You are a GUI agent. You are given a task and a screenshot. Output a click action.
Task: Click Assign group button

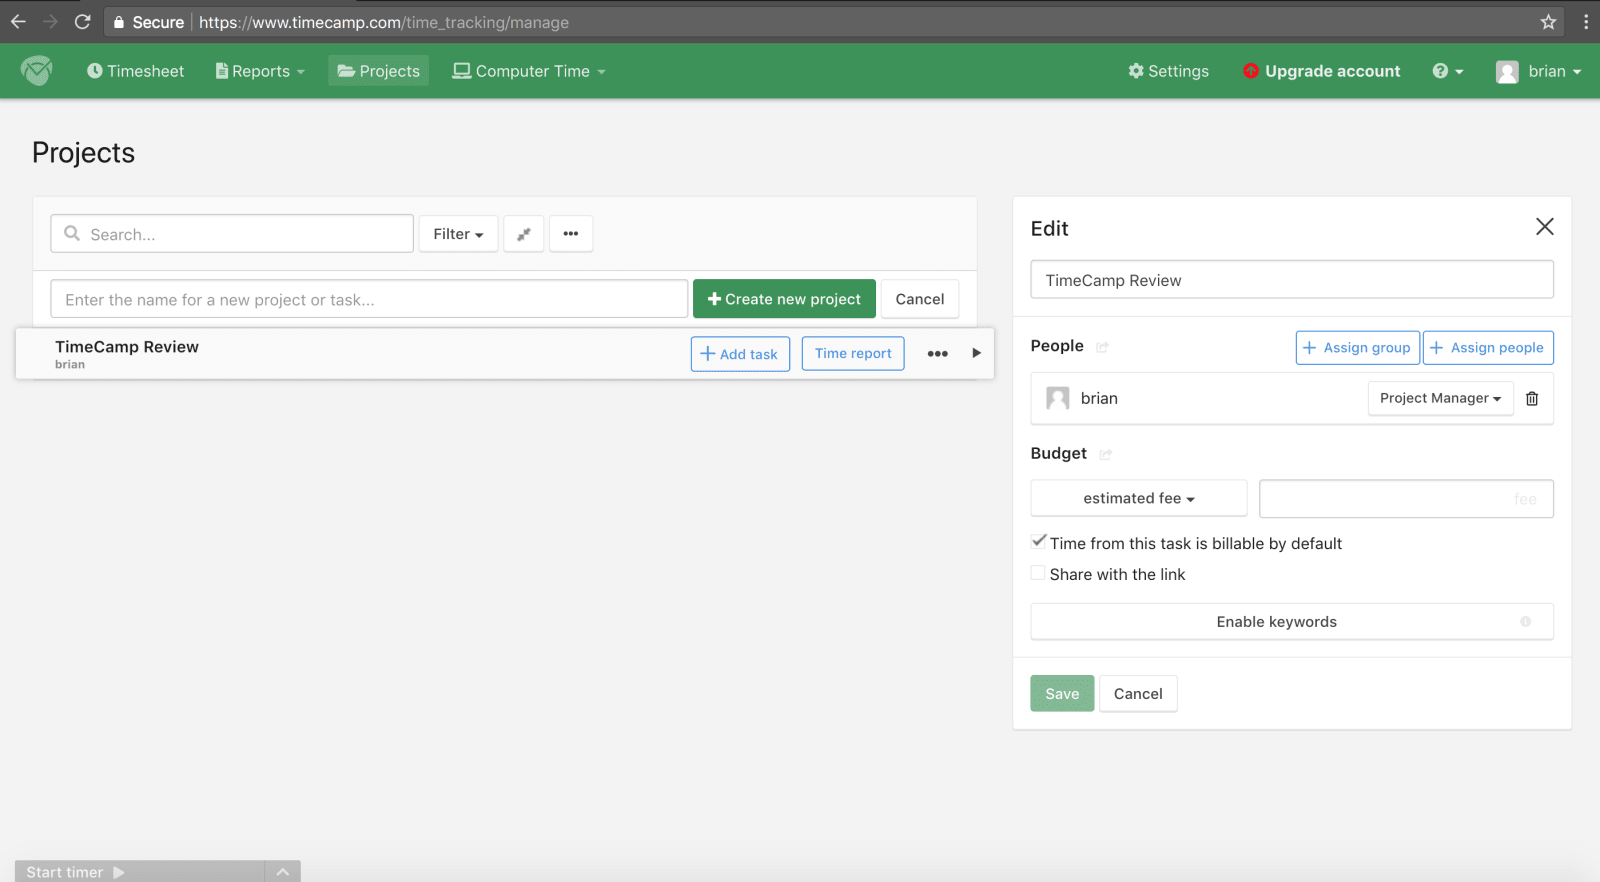click(1357, 348)
